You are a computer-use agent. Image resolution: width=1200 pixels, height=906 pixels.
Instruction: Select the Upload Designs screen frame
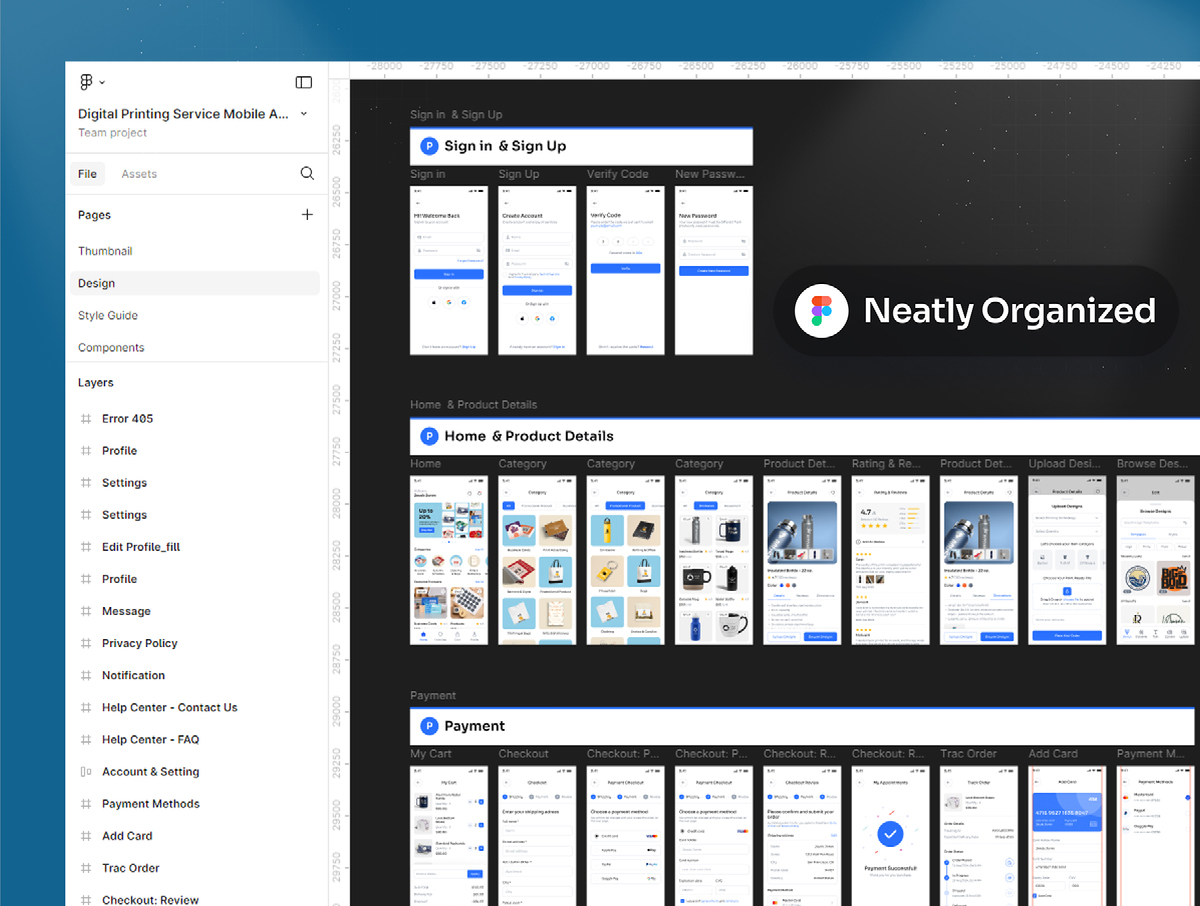pos(1067,560)
